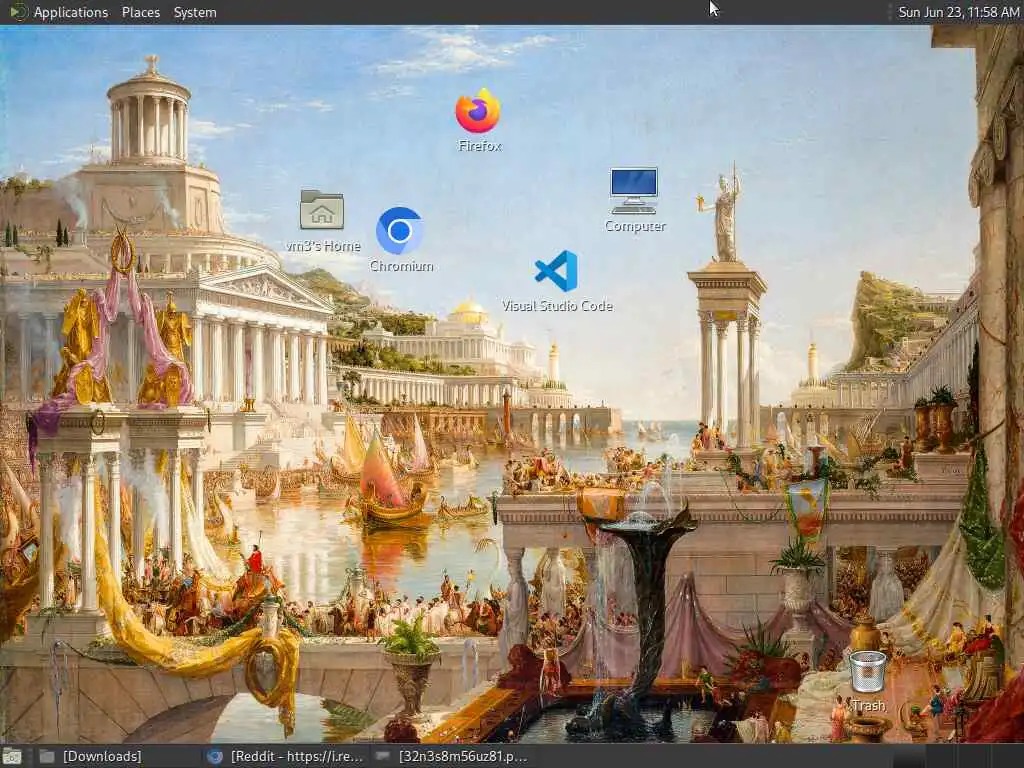Open the System menu

[195, 12]
